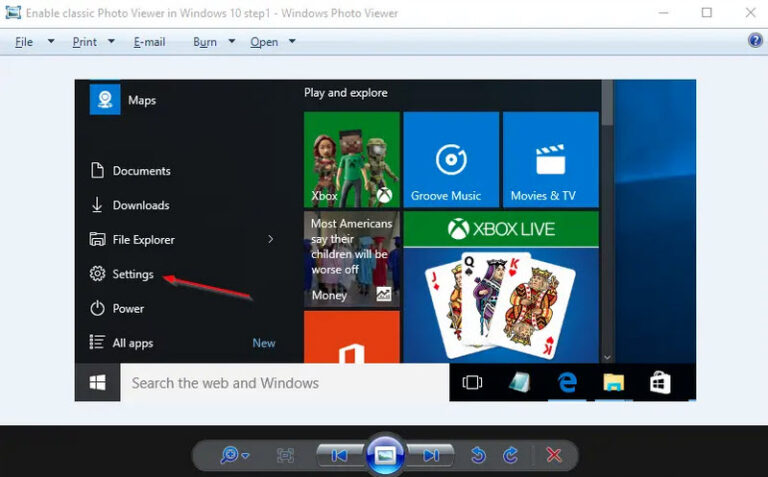The image size is (768, 477).
Task: Click the All apps entry
Action: click(x=132, y=343)
